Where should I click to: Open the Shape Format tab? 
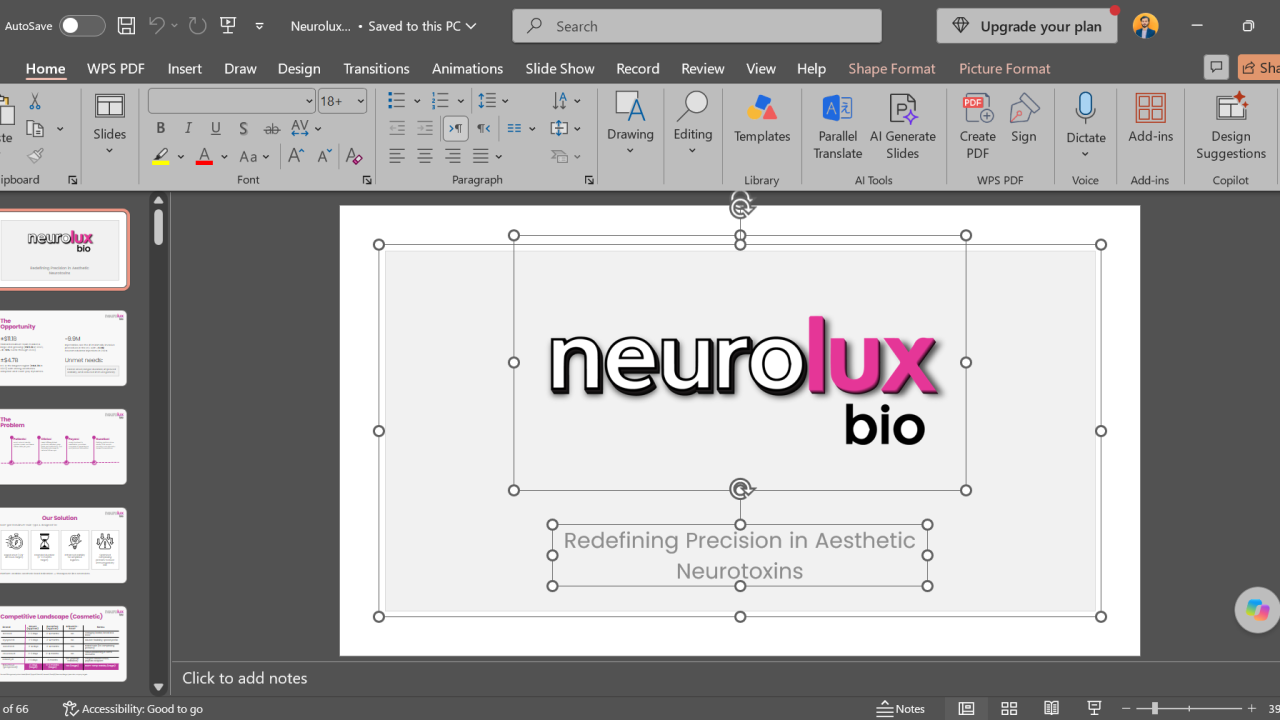point(892,68)
